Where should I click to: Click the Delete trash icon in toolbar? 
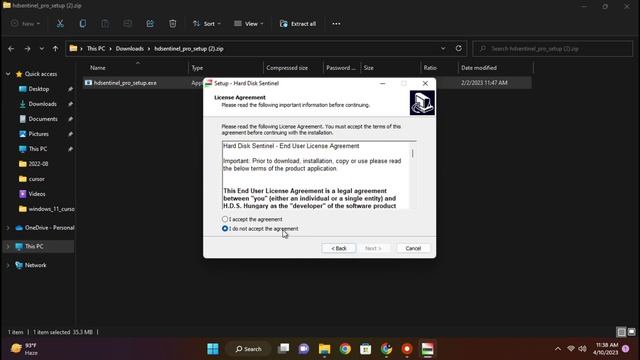[x=173, y=24]
